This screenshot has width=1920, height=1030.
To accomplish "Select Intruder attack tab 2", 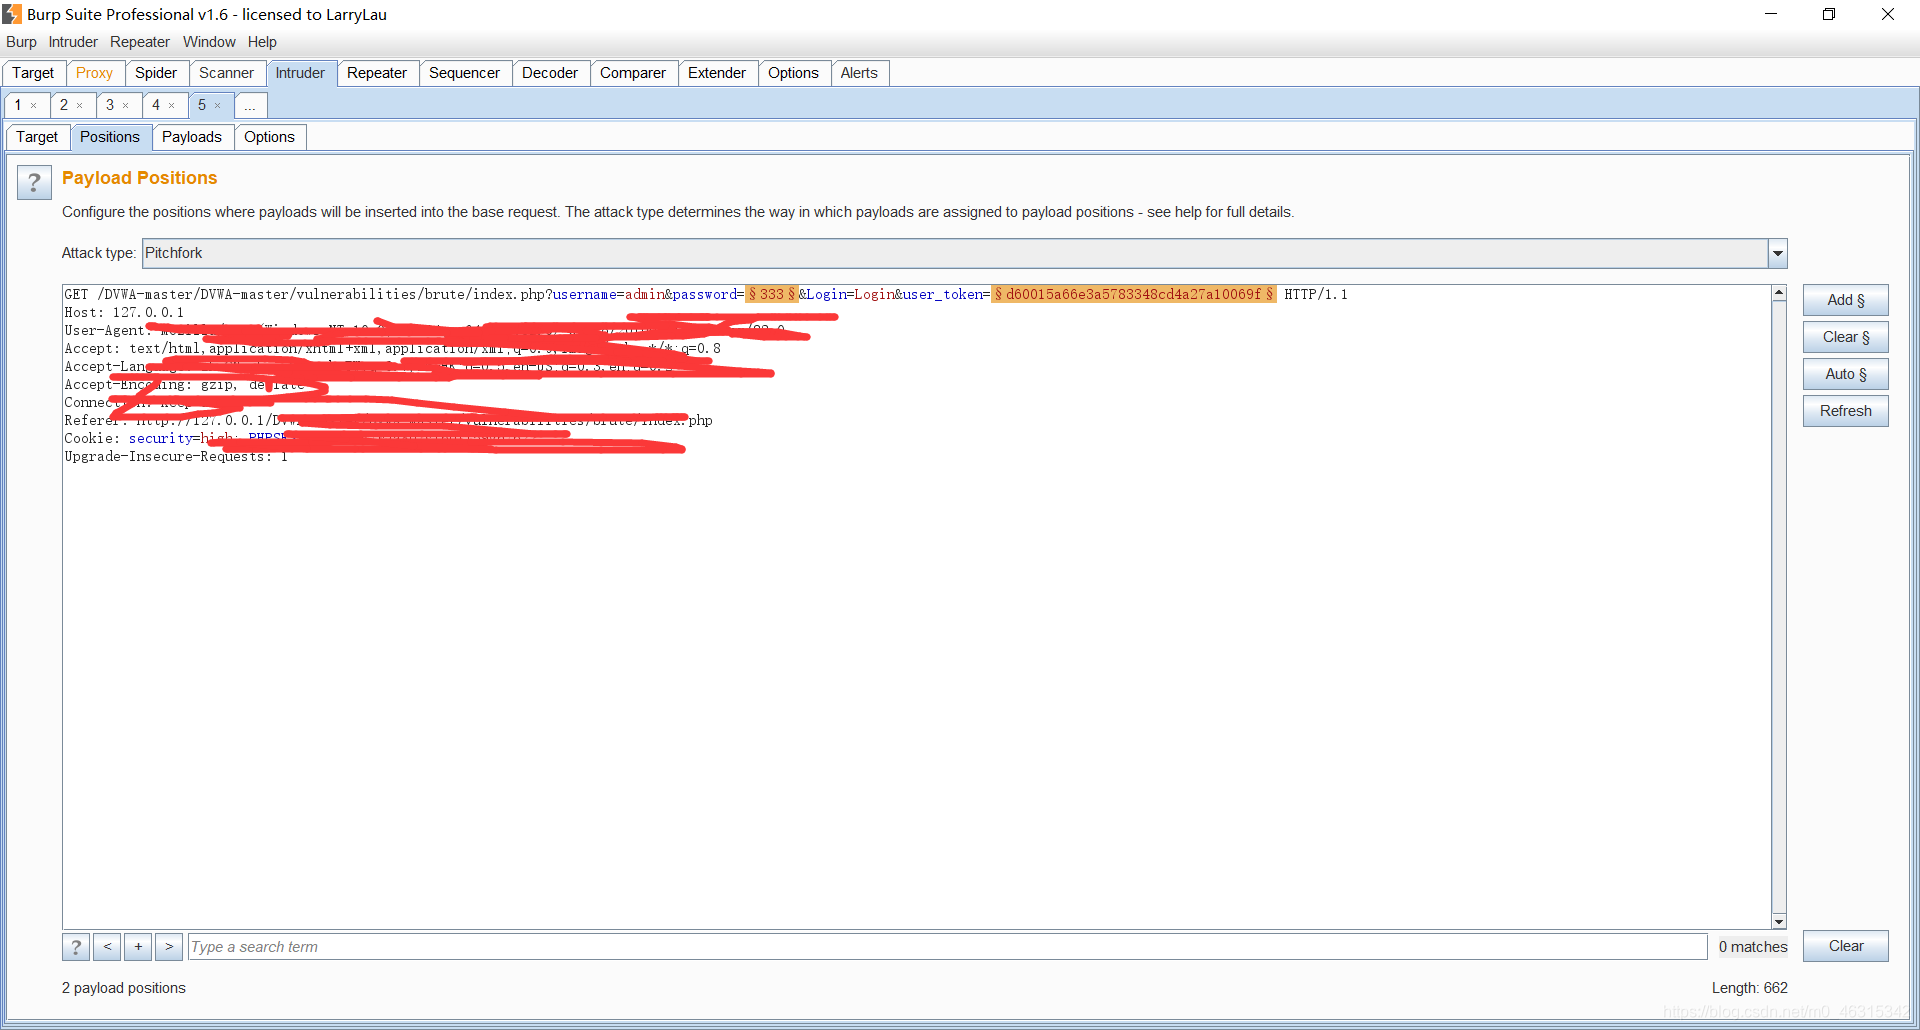I will (64, 105).
